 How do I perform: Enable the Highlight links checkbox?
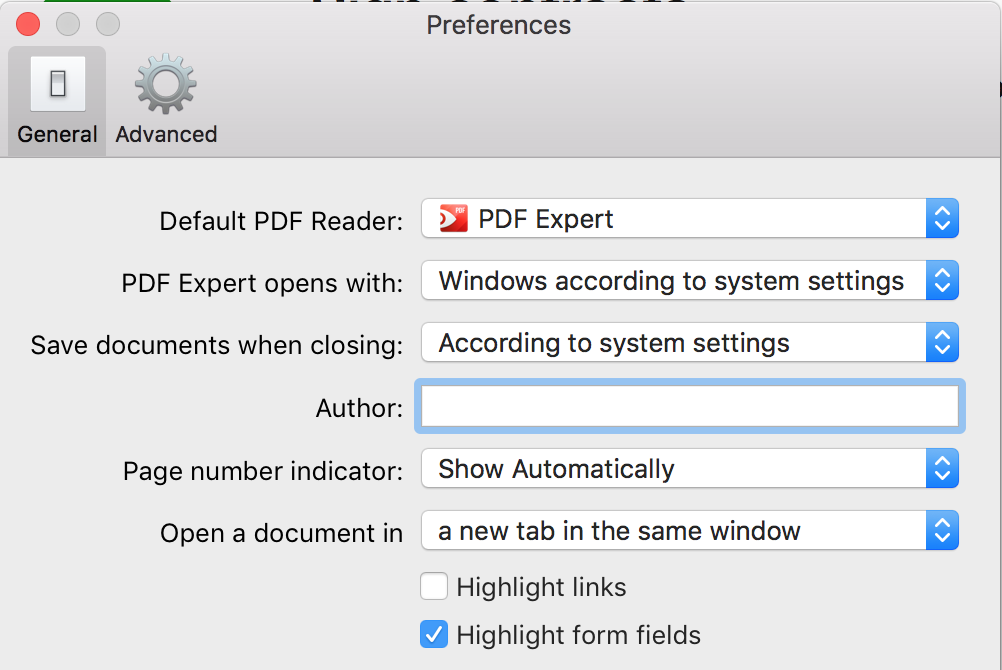pos(434,586)
